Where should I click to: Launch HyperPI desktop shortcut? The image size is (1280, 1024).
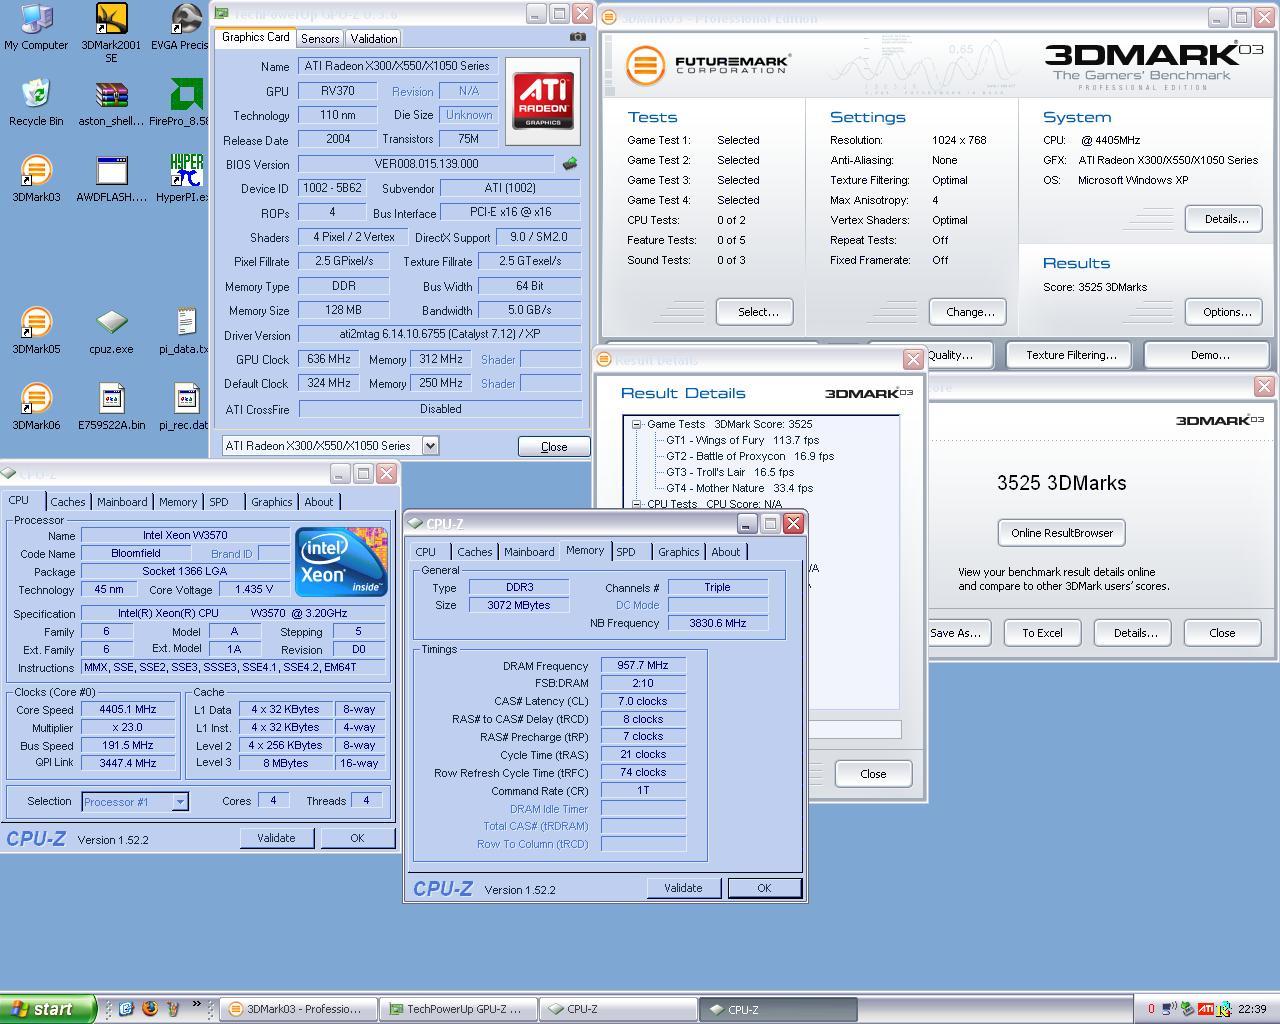(183, 178)
